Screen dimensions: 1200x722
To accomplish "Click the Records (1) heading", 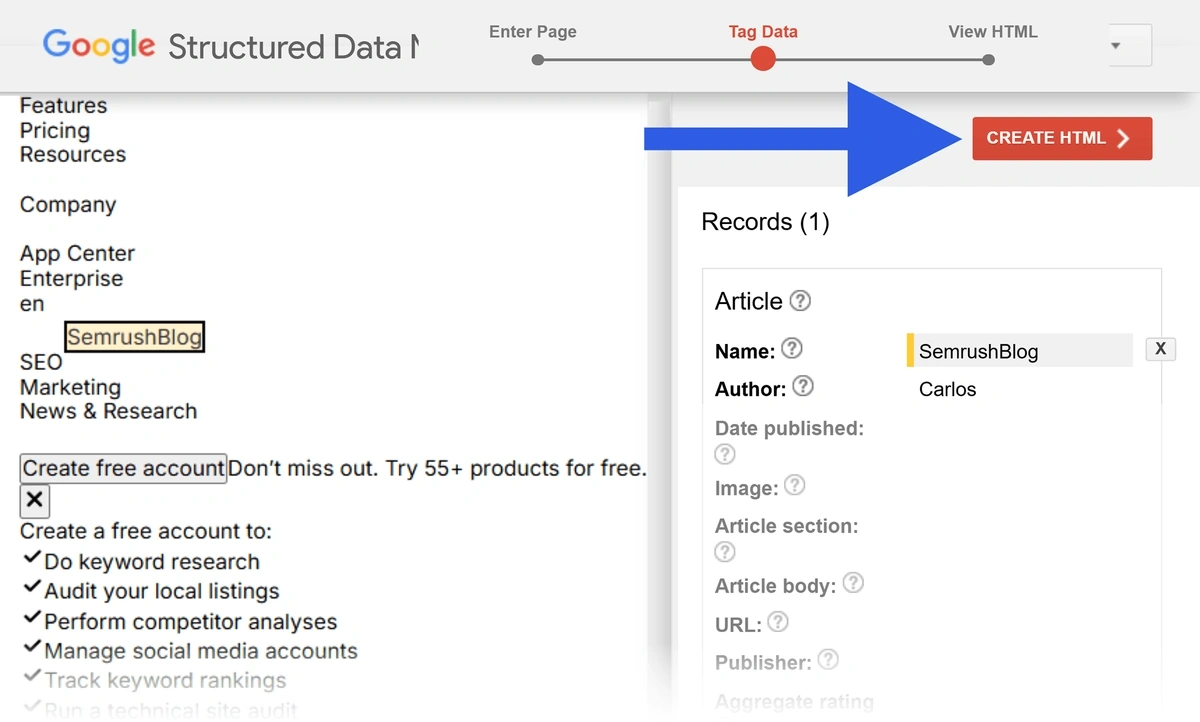I will coord(766,222).
